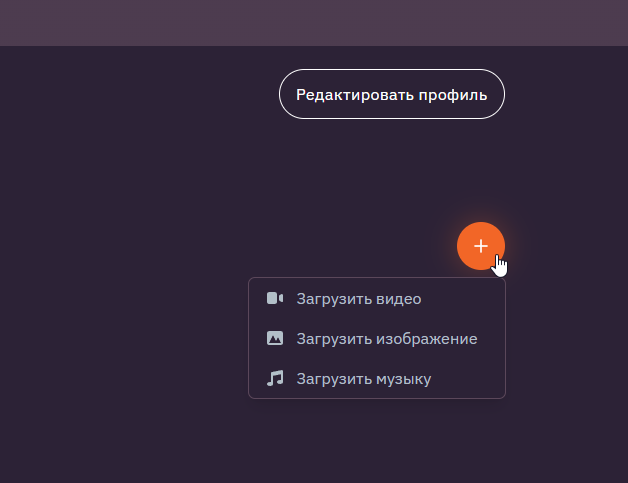Open Редактировать профиль
Viewport: 628px width, 483px height.
(x=391, y=95)
